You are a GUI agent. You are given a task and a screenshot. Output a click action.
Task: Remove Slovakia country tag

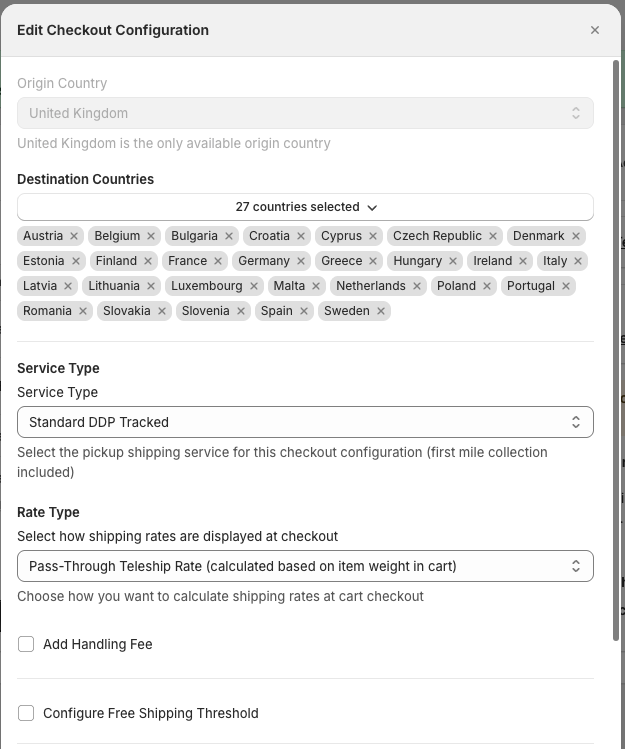coord(162,311)
